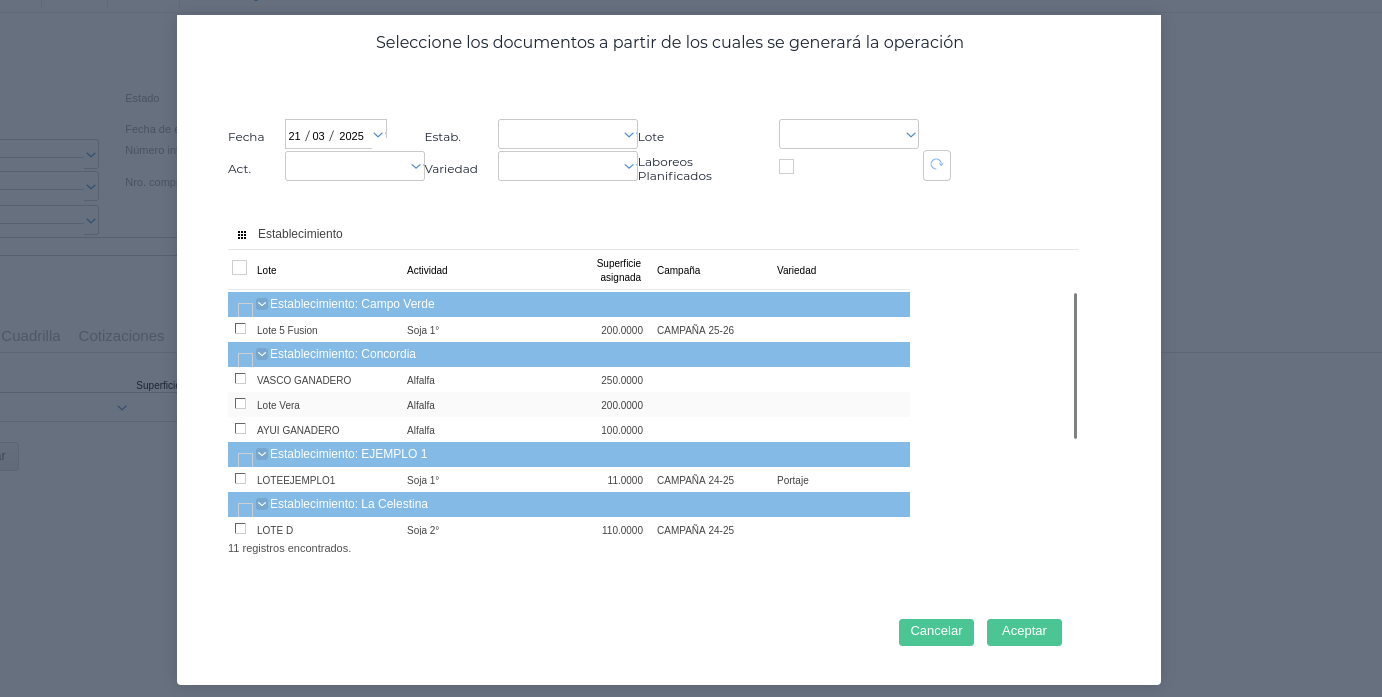Collapse the Establecimiento: EJEMPLO 1 group
1382x697 pixels.
[262, 454]
